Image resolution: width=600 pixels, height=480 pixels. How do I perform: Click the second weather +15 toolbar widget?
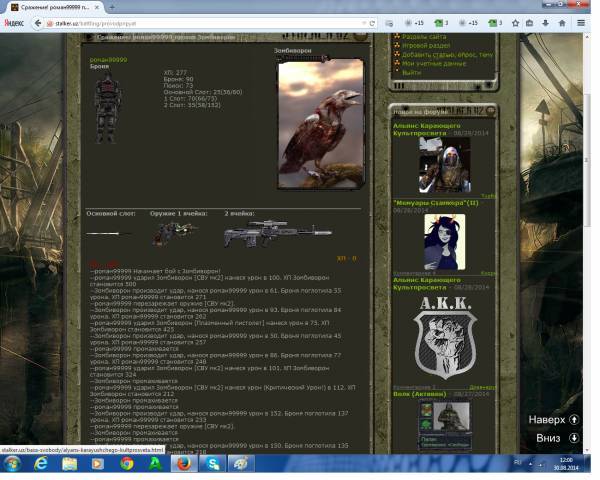coord(469,23)
